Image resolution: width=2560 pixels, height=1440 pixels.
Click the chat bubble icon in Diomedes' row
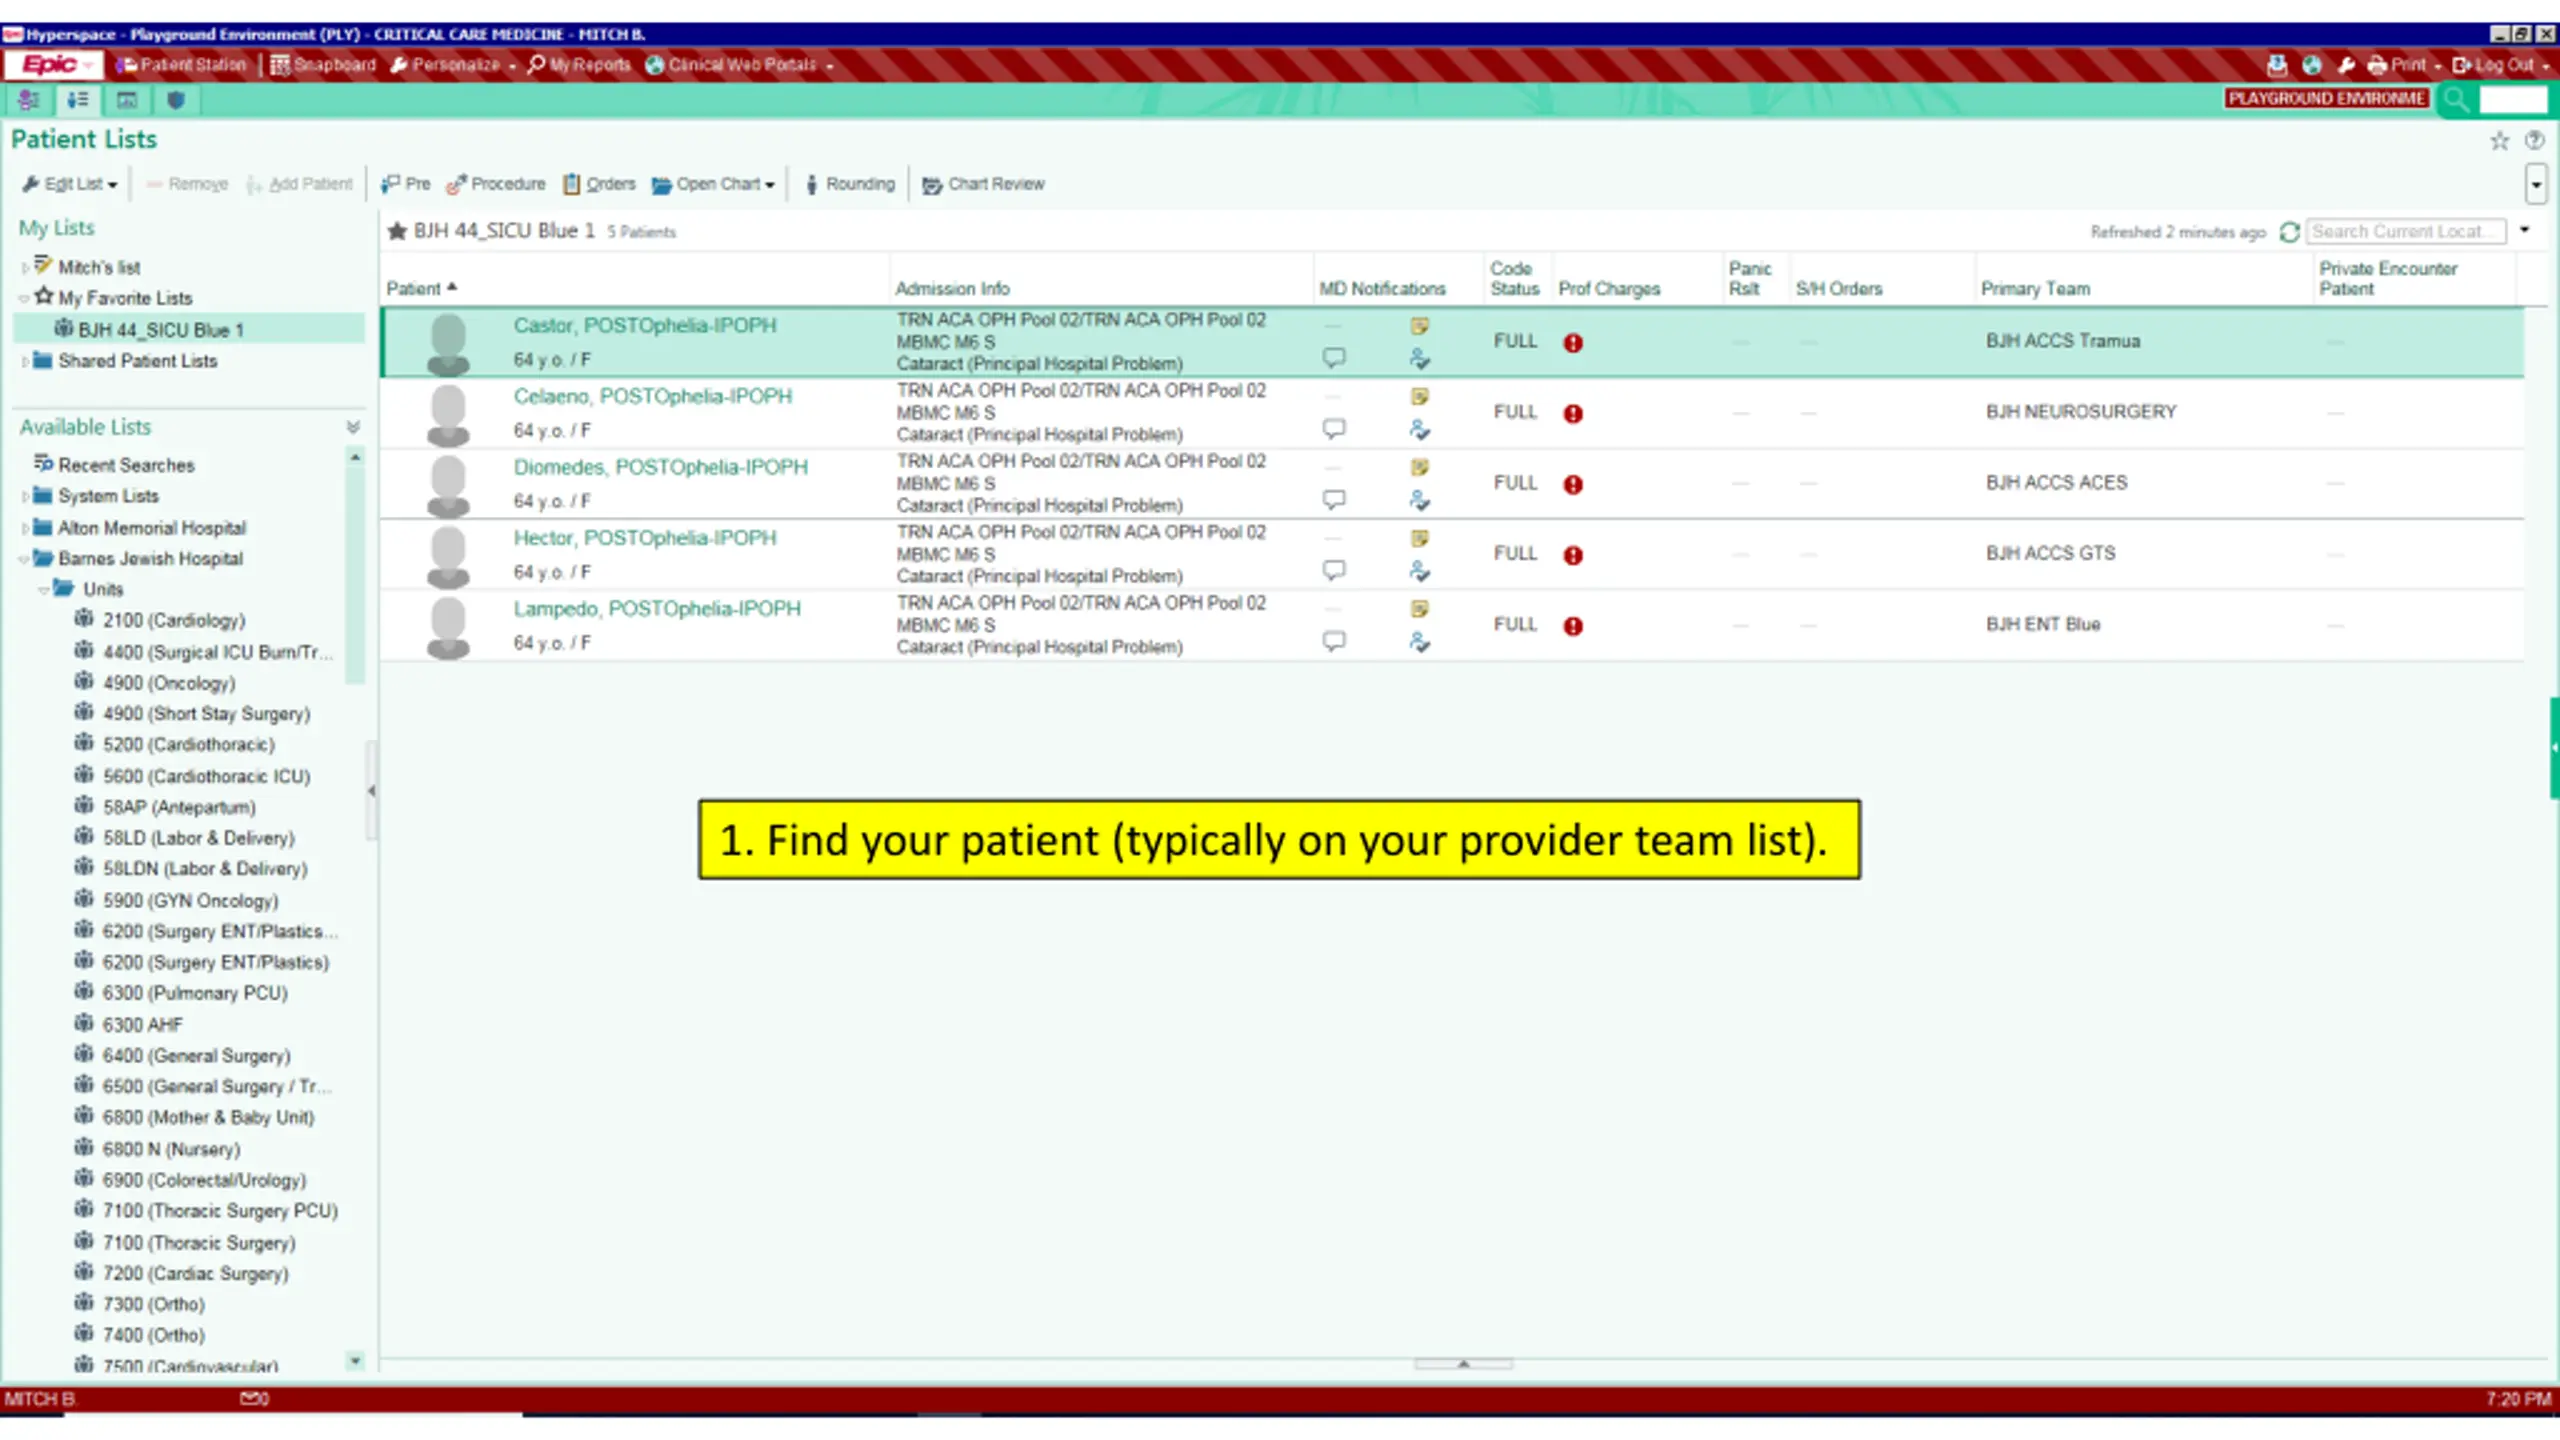[x=1333, y=499]
